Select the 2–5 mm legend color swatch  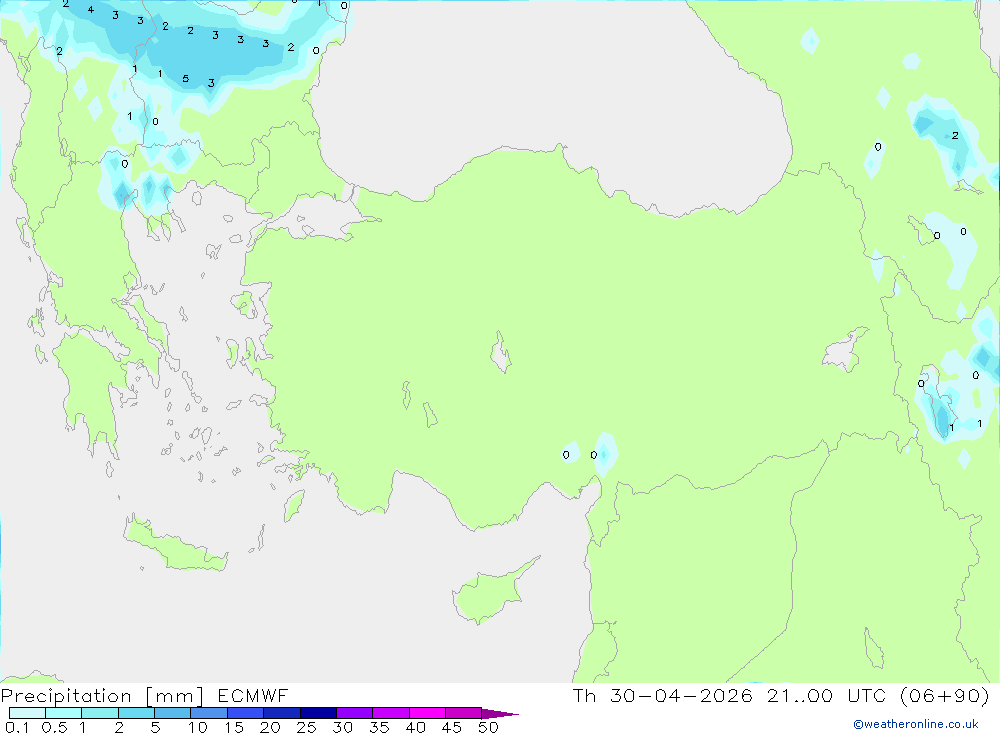[x=136, y=713]
